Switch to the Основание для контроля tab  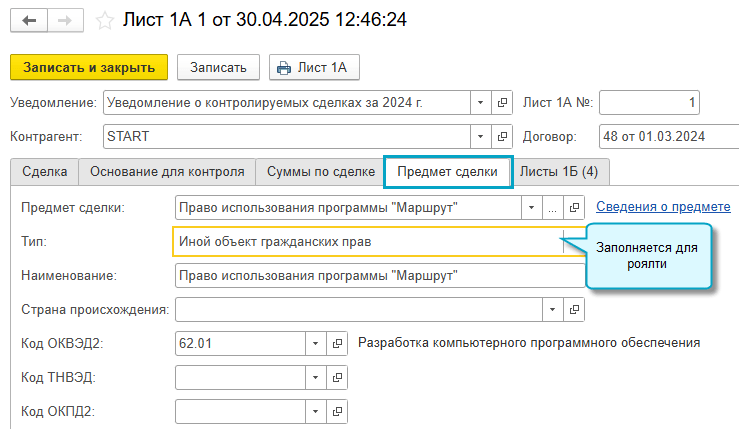(167, 172)
